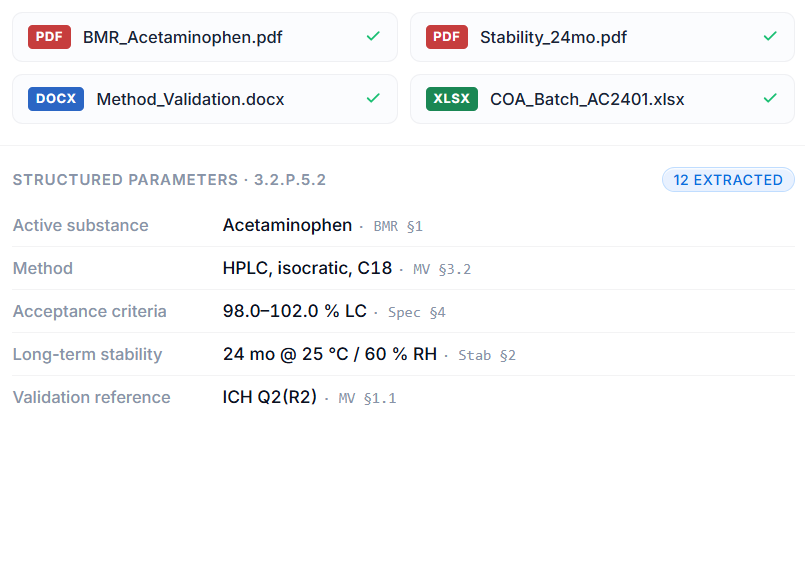Open the MV §1.1 source reference
This screenshot has height=565, width=805.
tap(368, 399)
